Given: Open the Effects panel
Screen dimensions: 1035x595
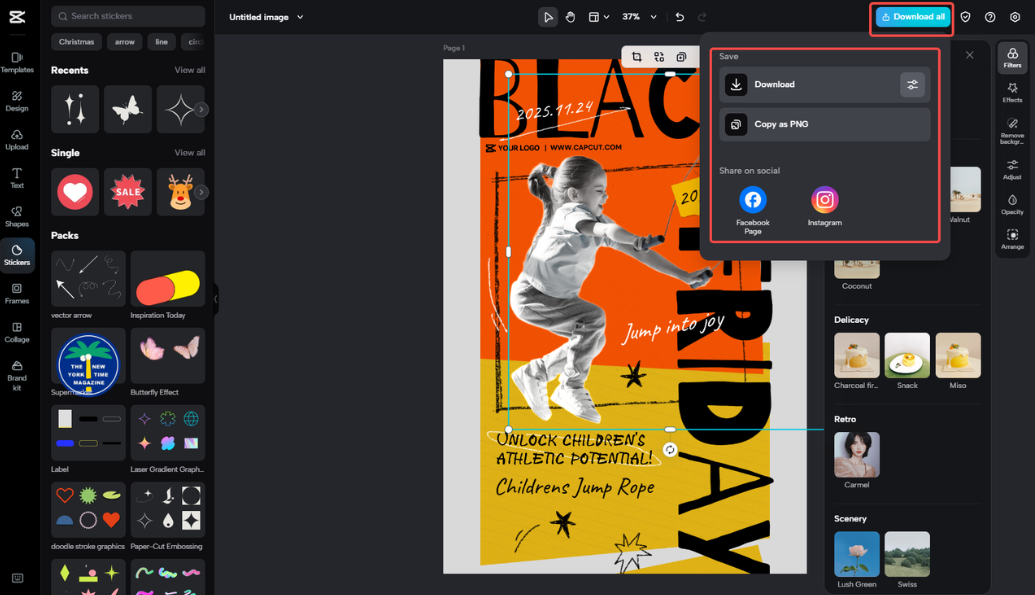Looking at the screenshot, I should pos(1012,92).
